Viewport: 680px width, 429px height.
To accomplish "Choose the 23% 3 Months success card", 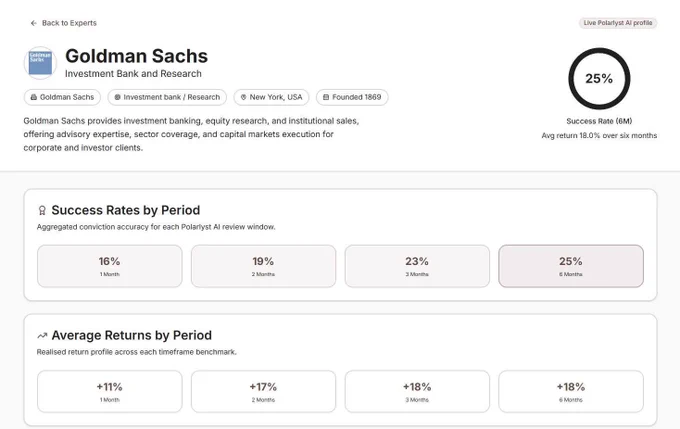I will coord(417,266).
